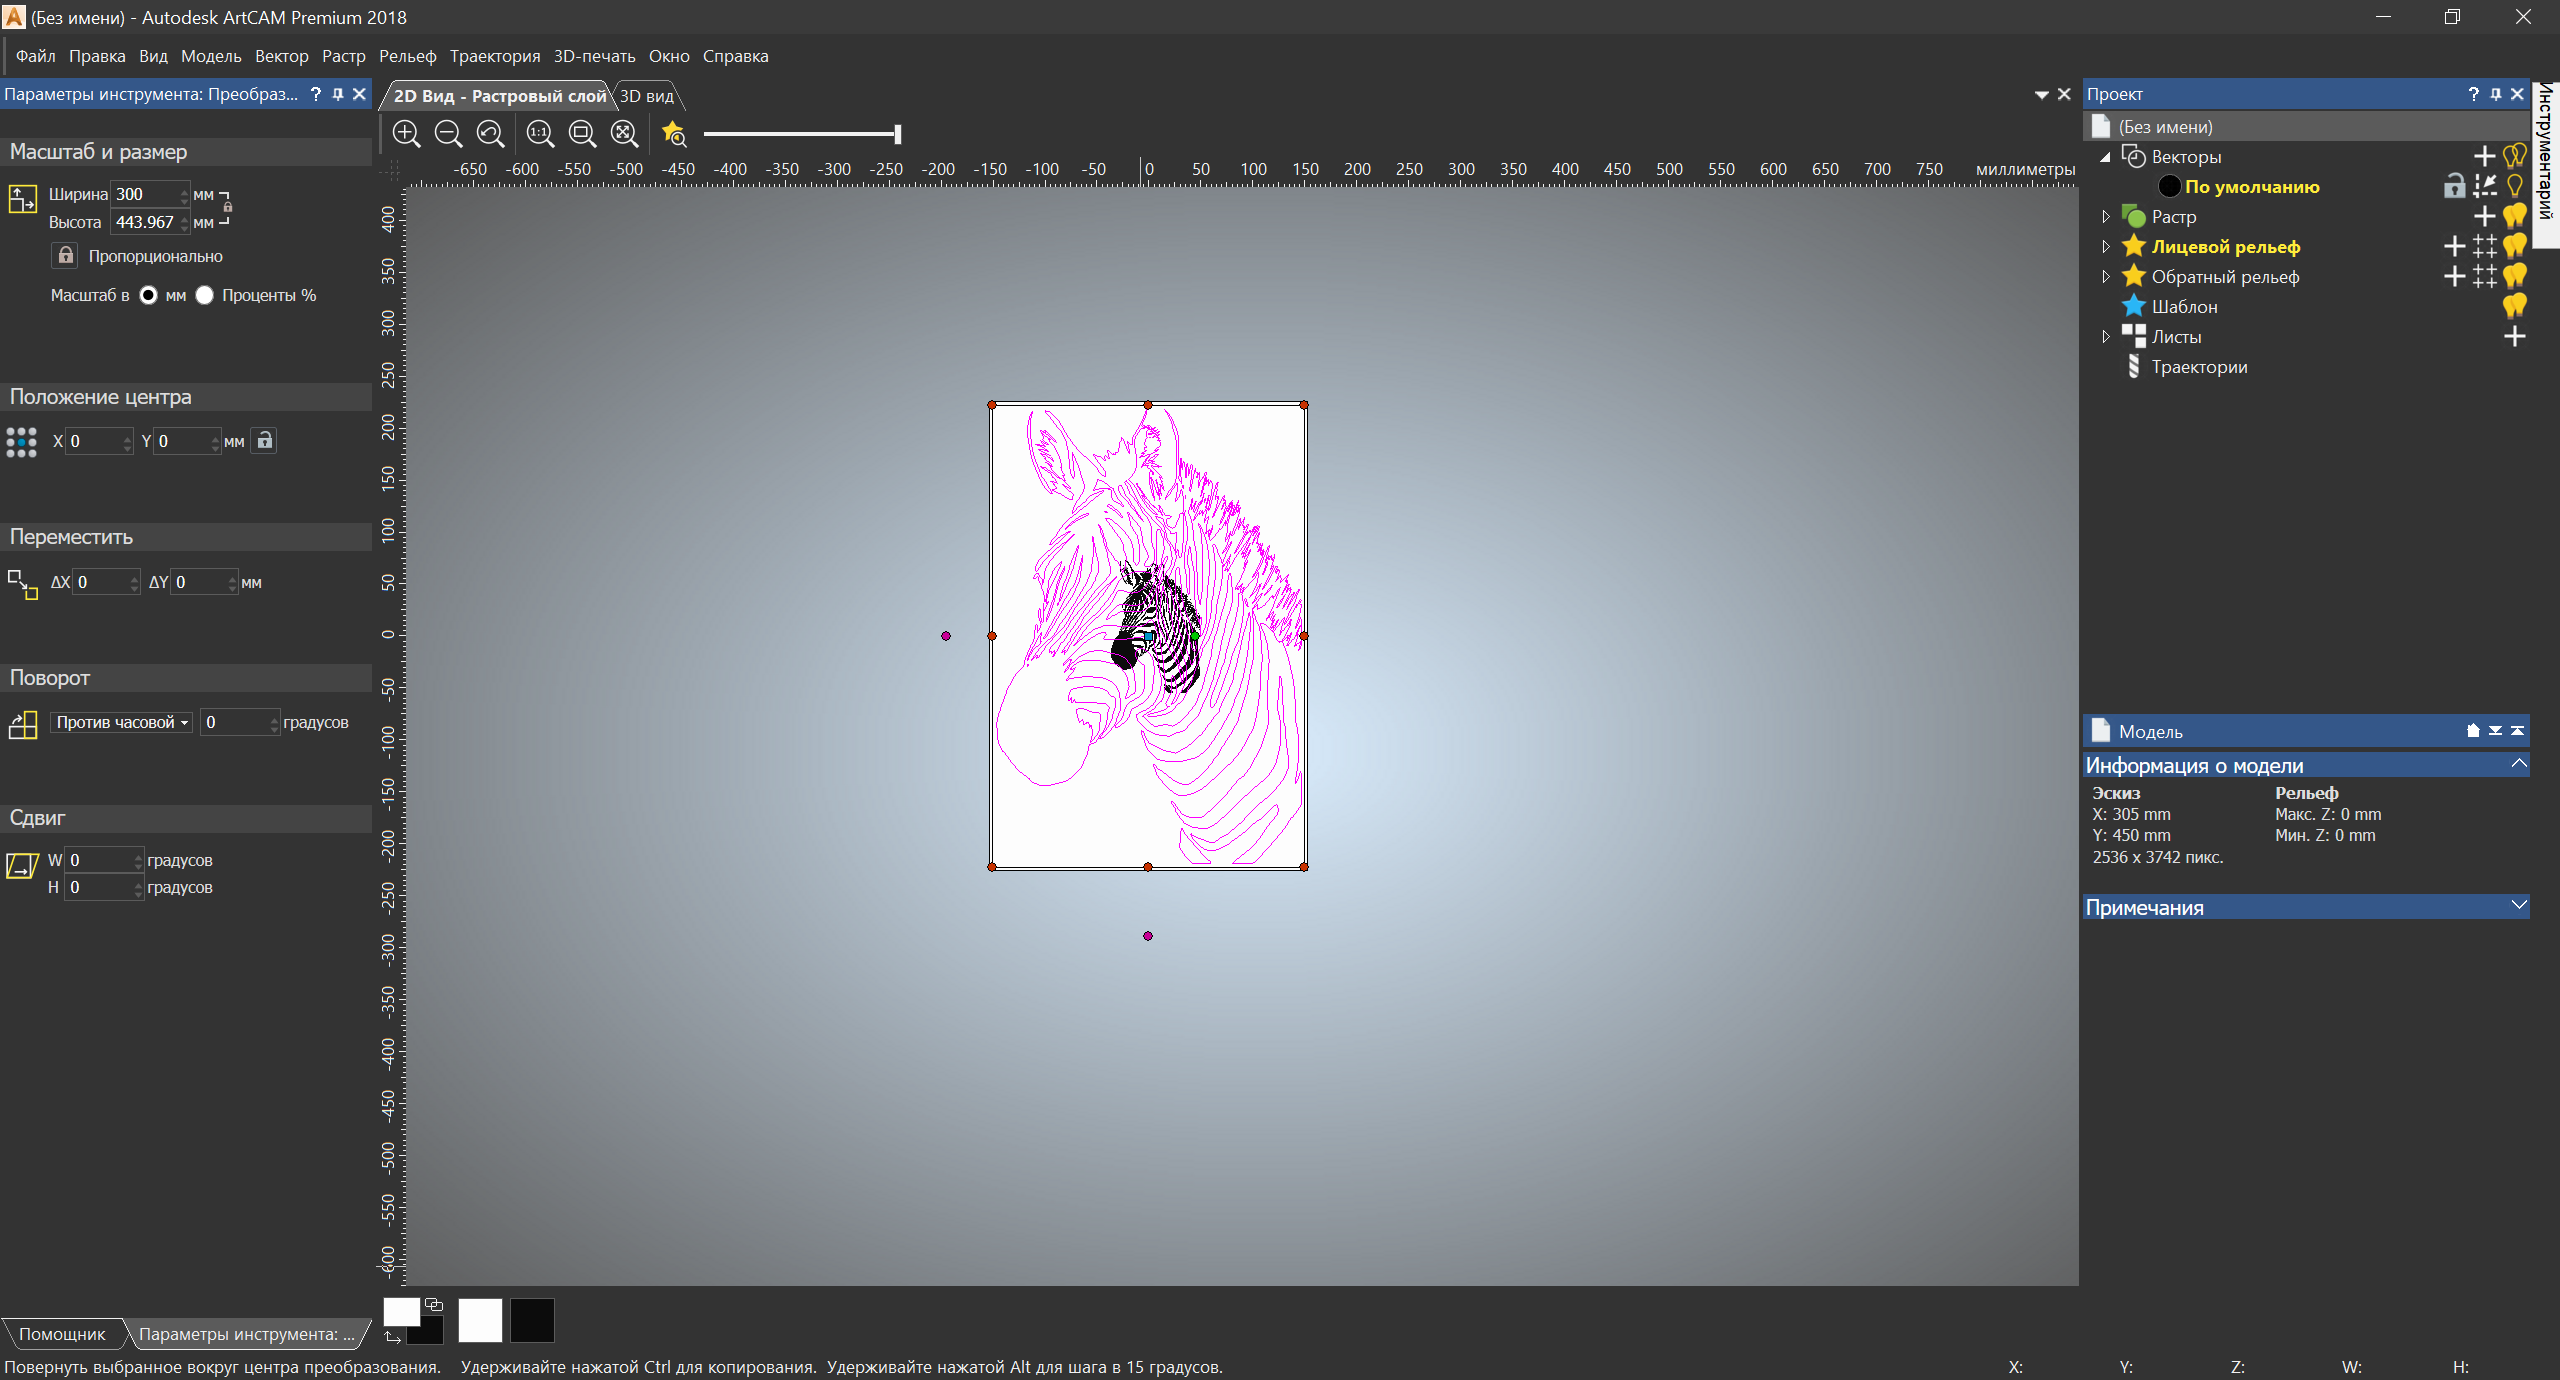Image resolution: width=2560 pixels, height=1380 pixels.
Task: Toggle the Пропорционально lock button
Action: [66, 256]
